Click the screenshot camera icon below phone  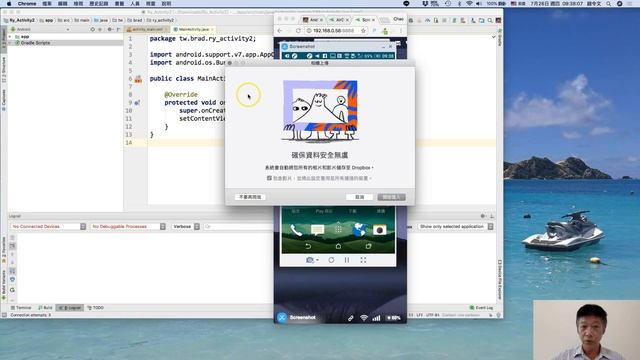point(310,260)
